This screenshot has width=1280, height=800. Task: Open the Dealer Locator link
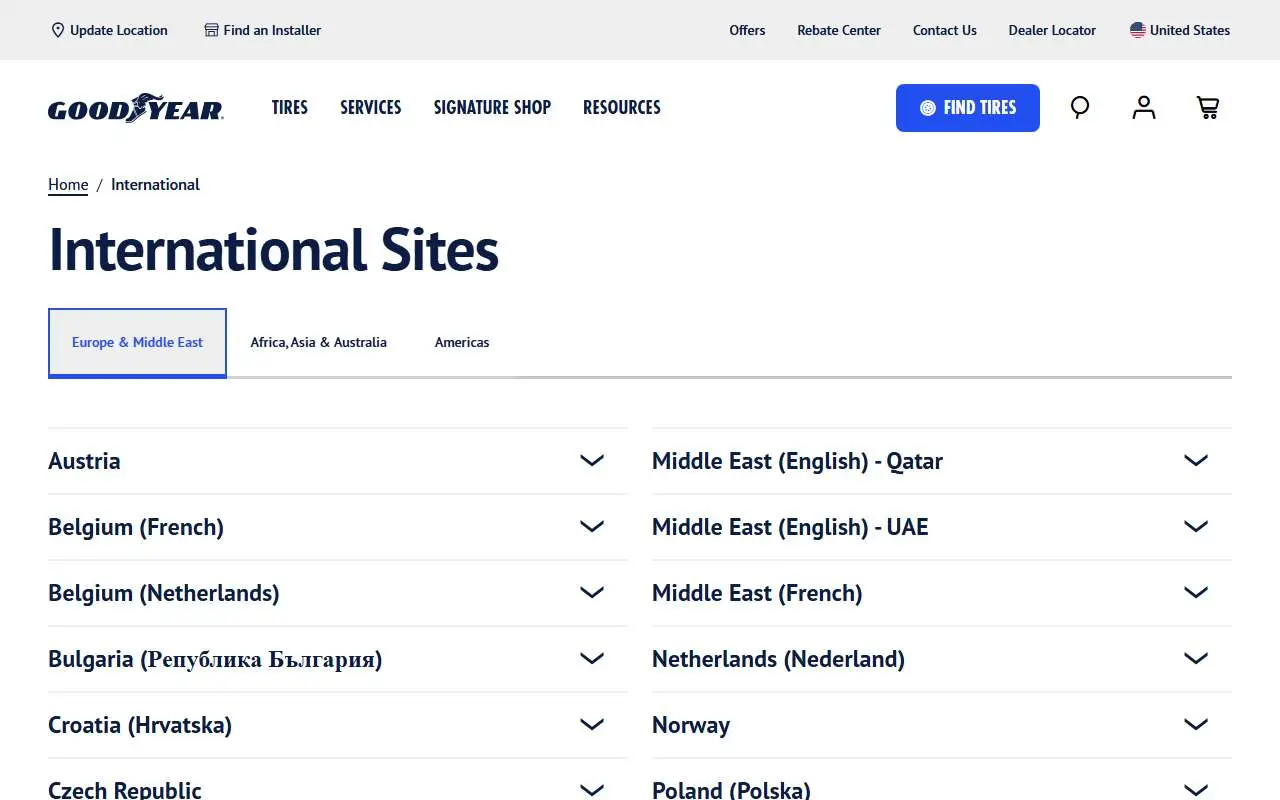[1052, 30]
